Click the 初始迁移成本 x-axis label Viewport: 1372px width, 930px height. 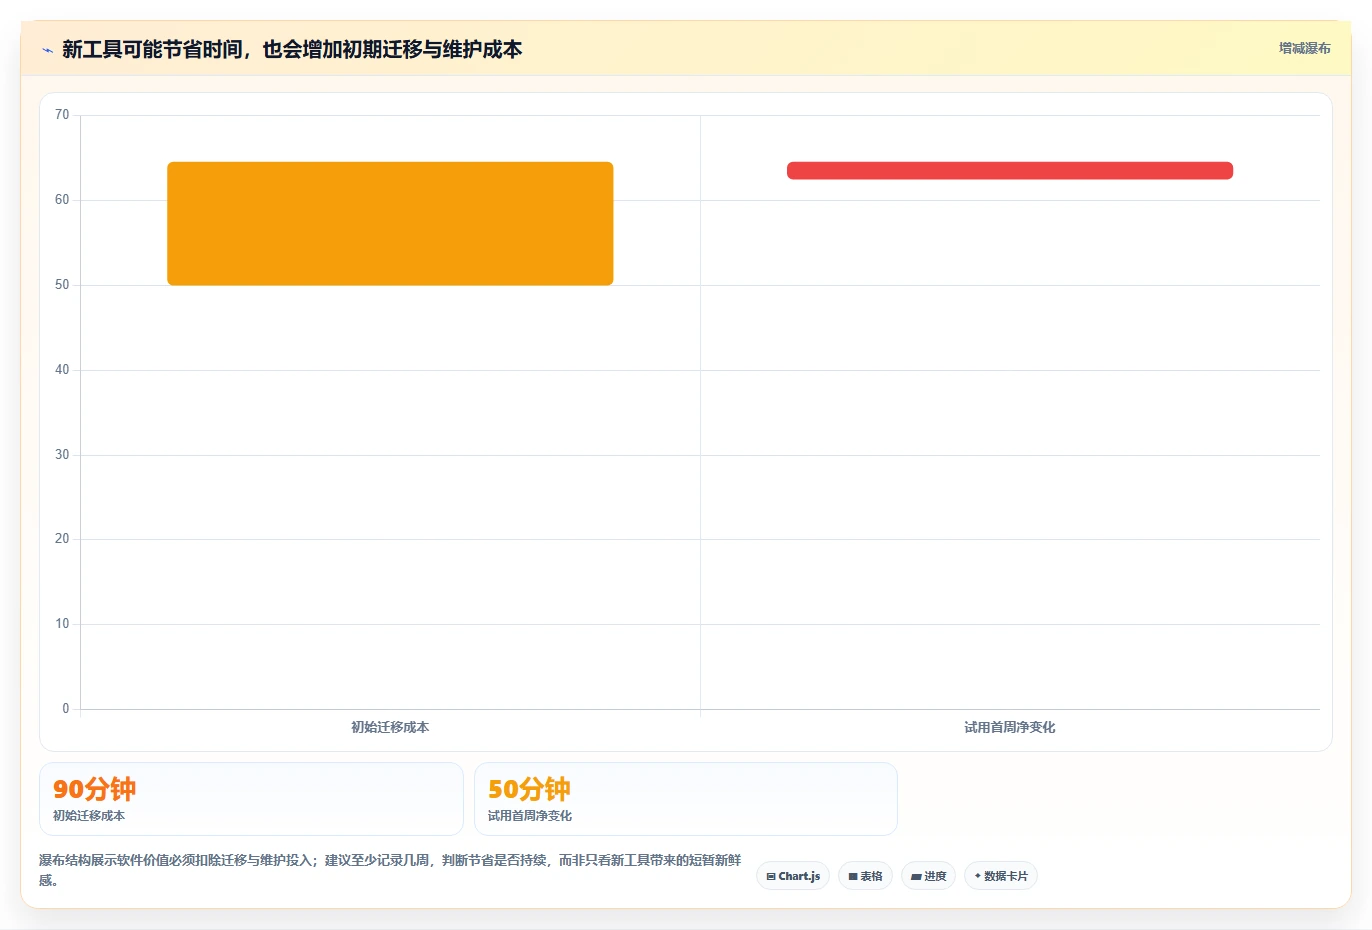[x=390, y=727]
